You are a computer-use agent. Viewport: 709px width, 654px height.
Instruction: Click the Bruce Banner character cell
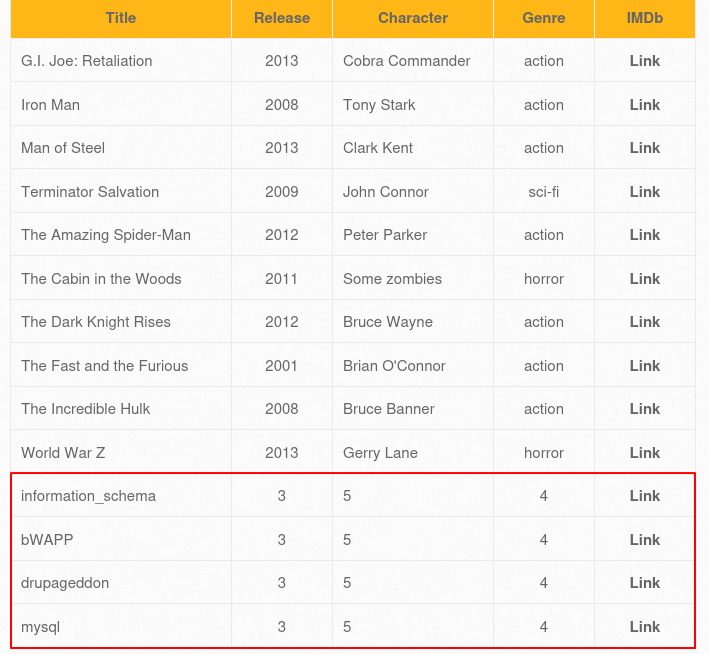pos(413,409)
